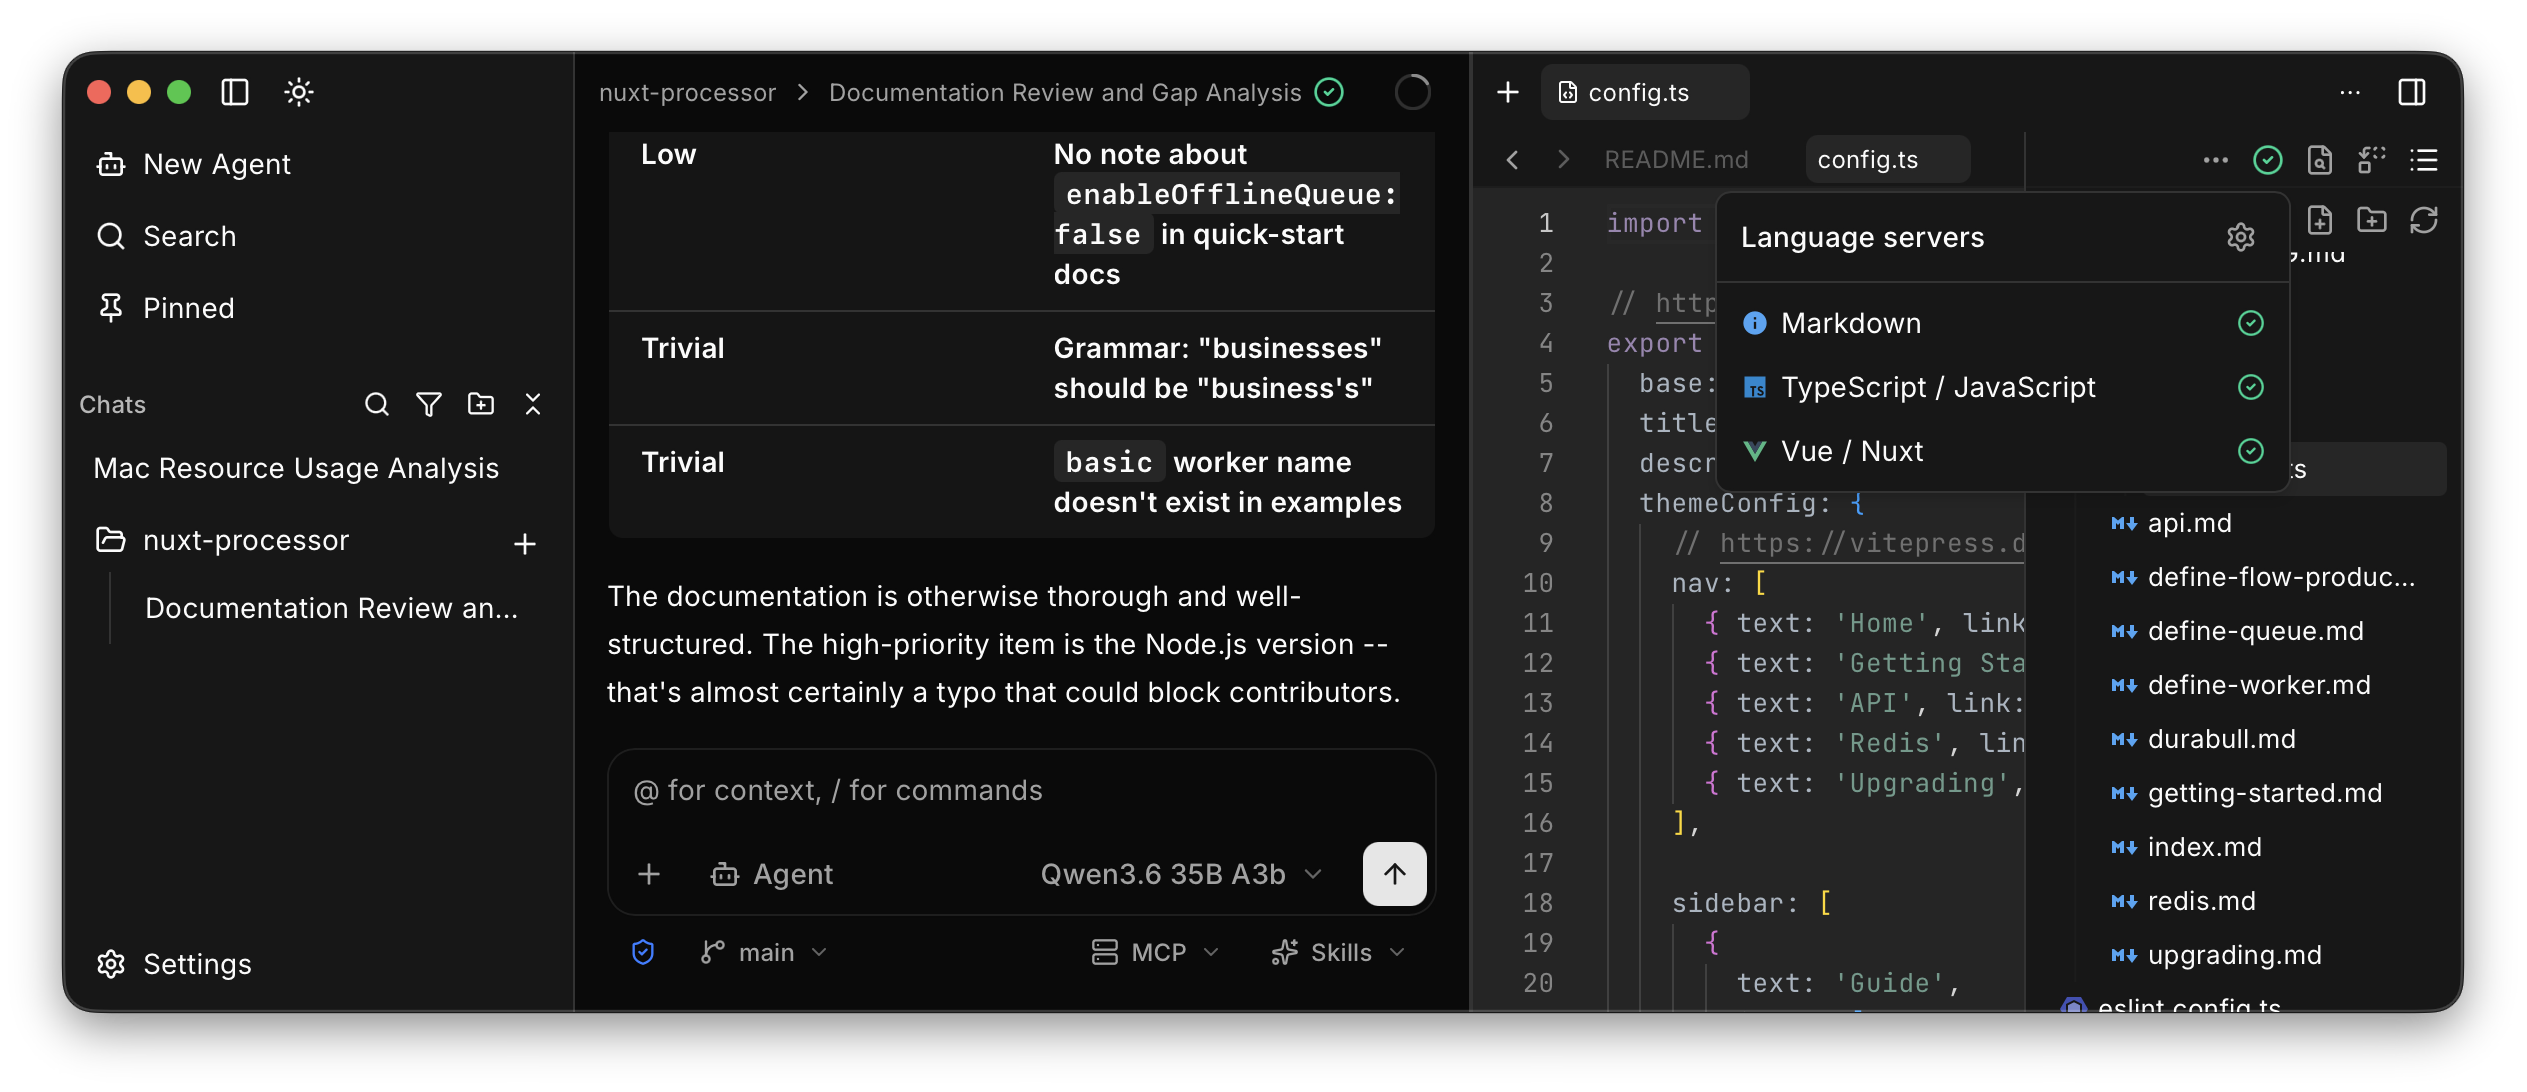Send message with the up arrow button
The image size is (2527, 1092).
click(x=1395, y=874)
